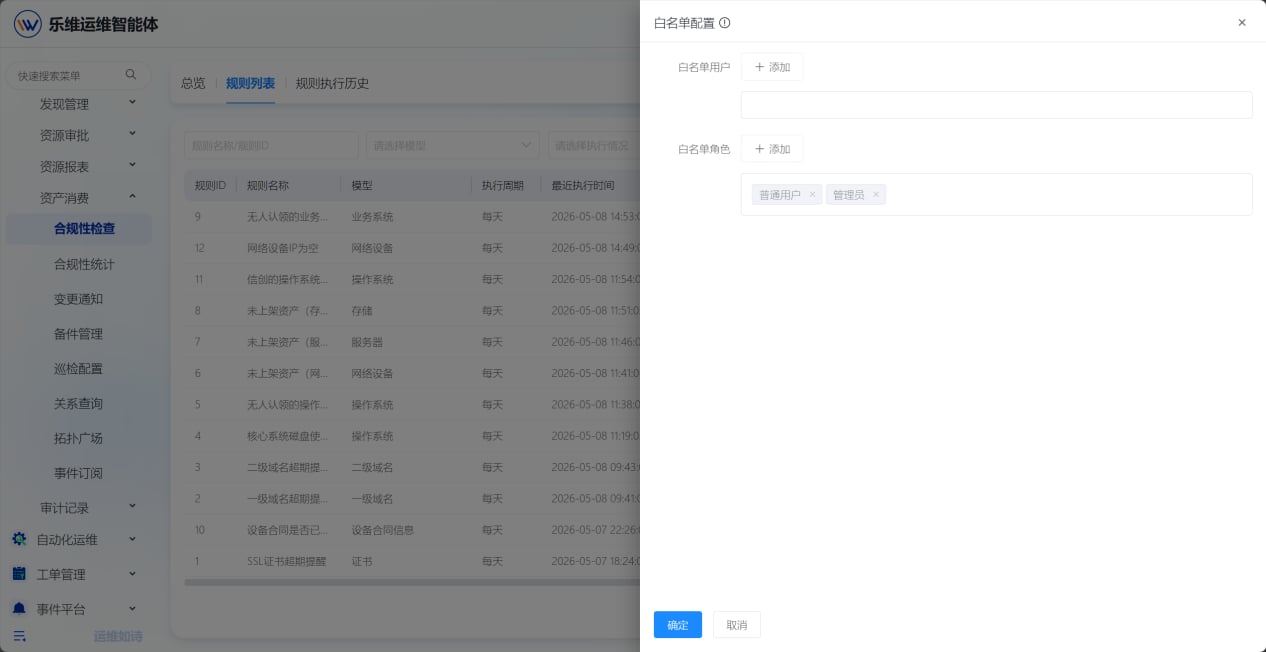Expand the 资源审批 menu chevron
The image size is (1266, 652).
coord(132,134)
